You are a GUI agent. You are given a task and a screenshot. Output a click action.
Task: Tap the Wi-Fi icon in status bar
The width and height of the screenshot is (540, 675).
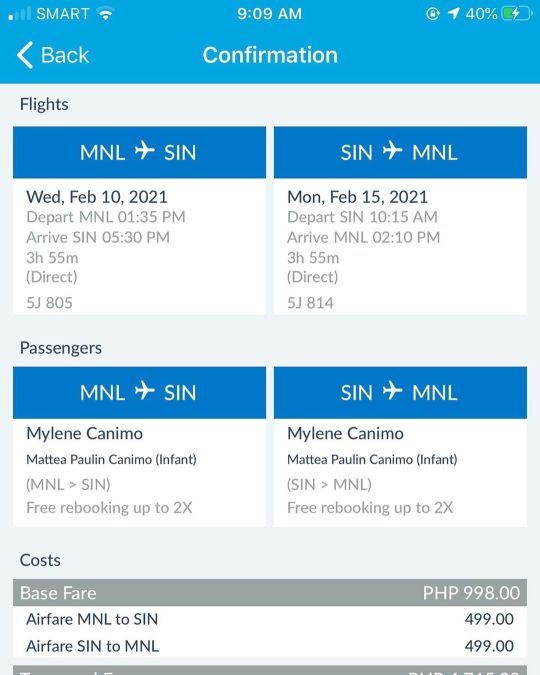pos(106,14)
